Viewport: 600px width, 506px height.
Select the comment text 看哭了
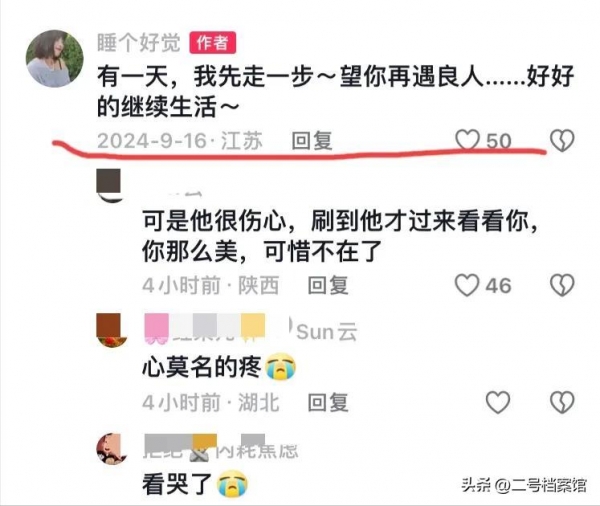click(177, 484)
